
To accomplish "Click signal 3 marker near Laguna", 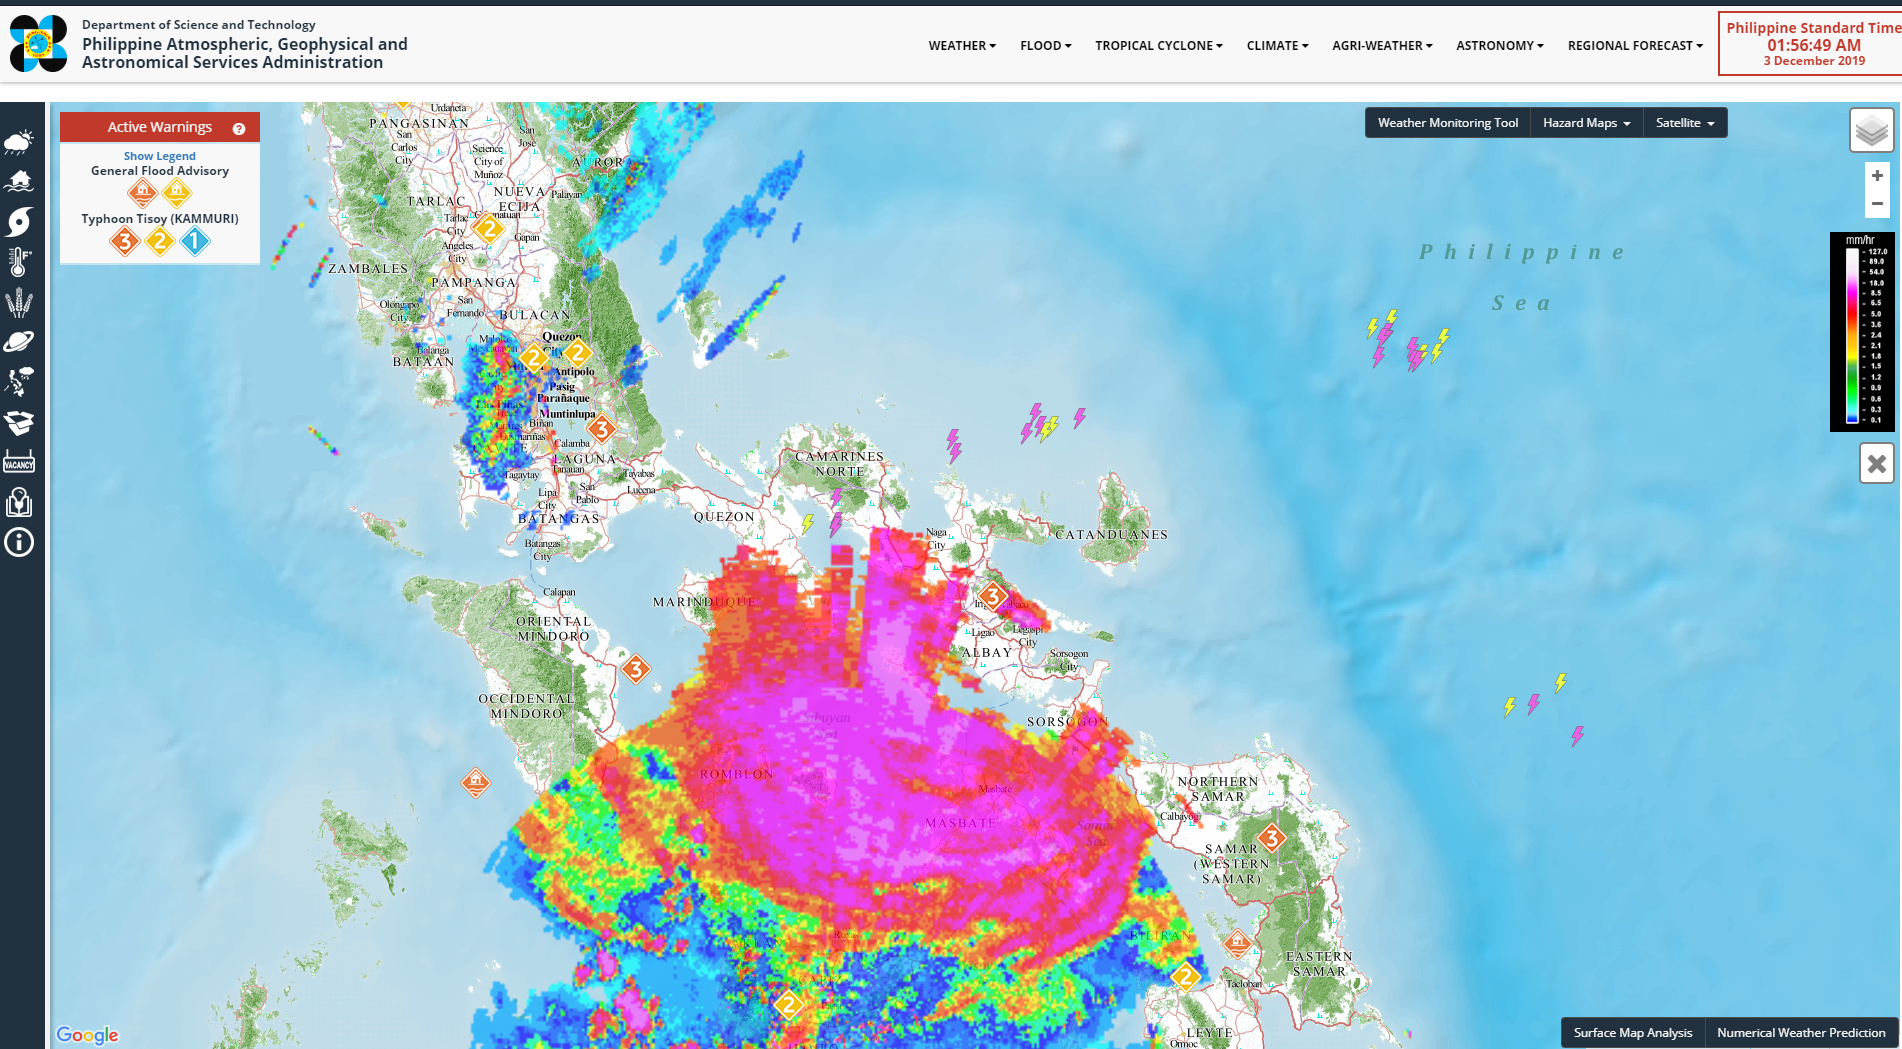I will click(x=602, y=429).
